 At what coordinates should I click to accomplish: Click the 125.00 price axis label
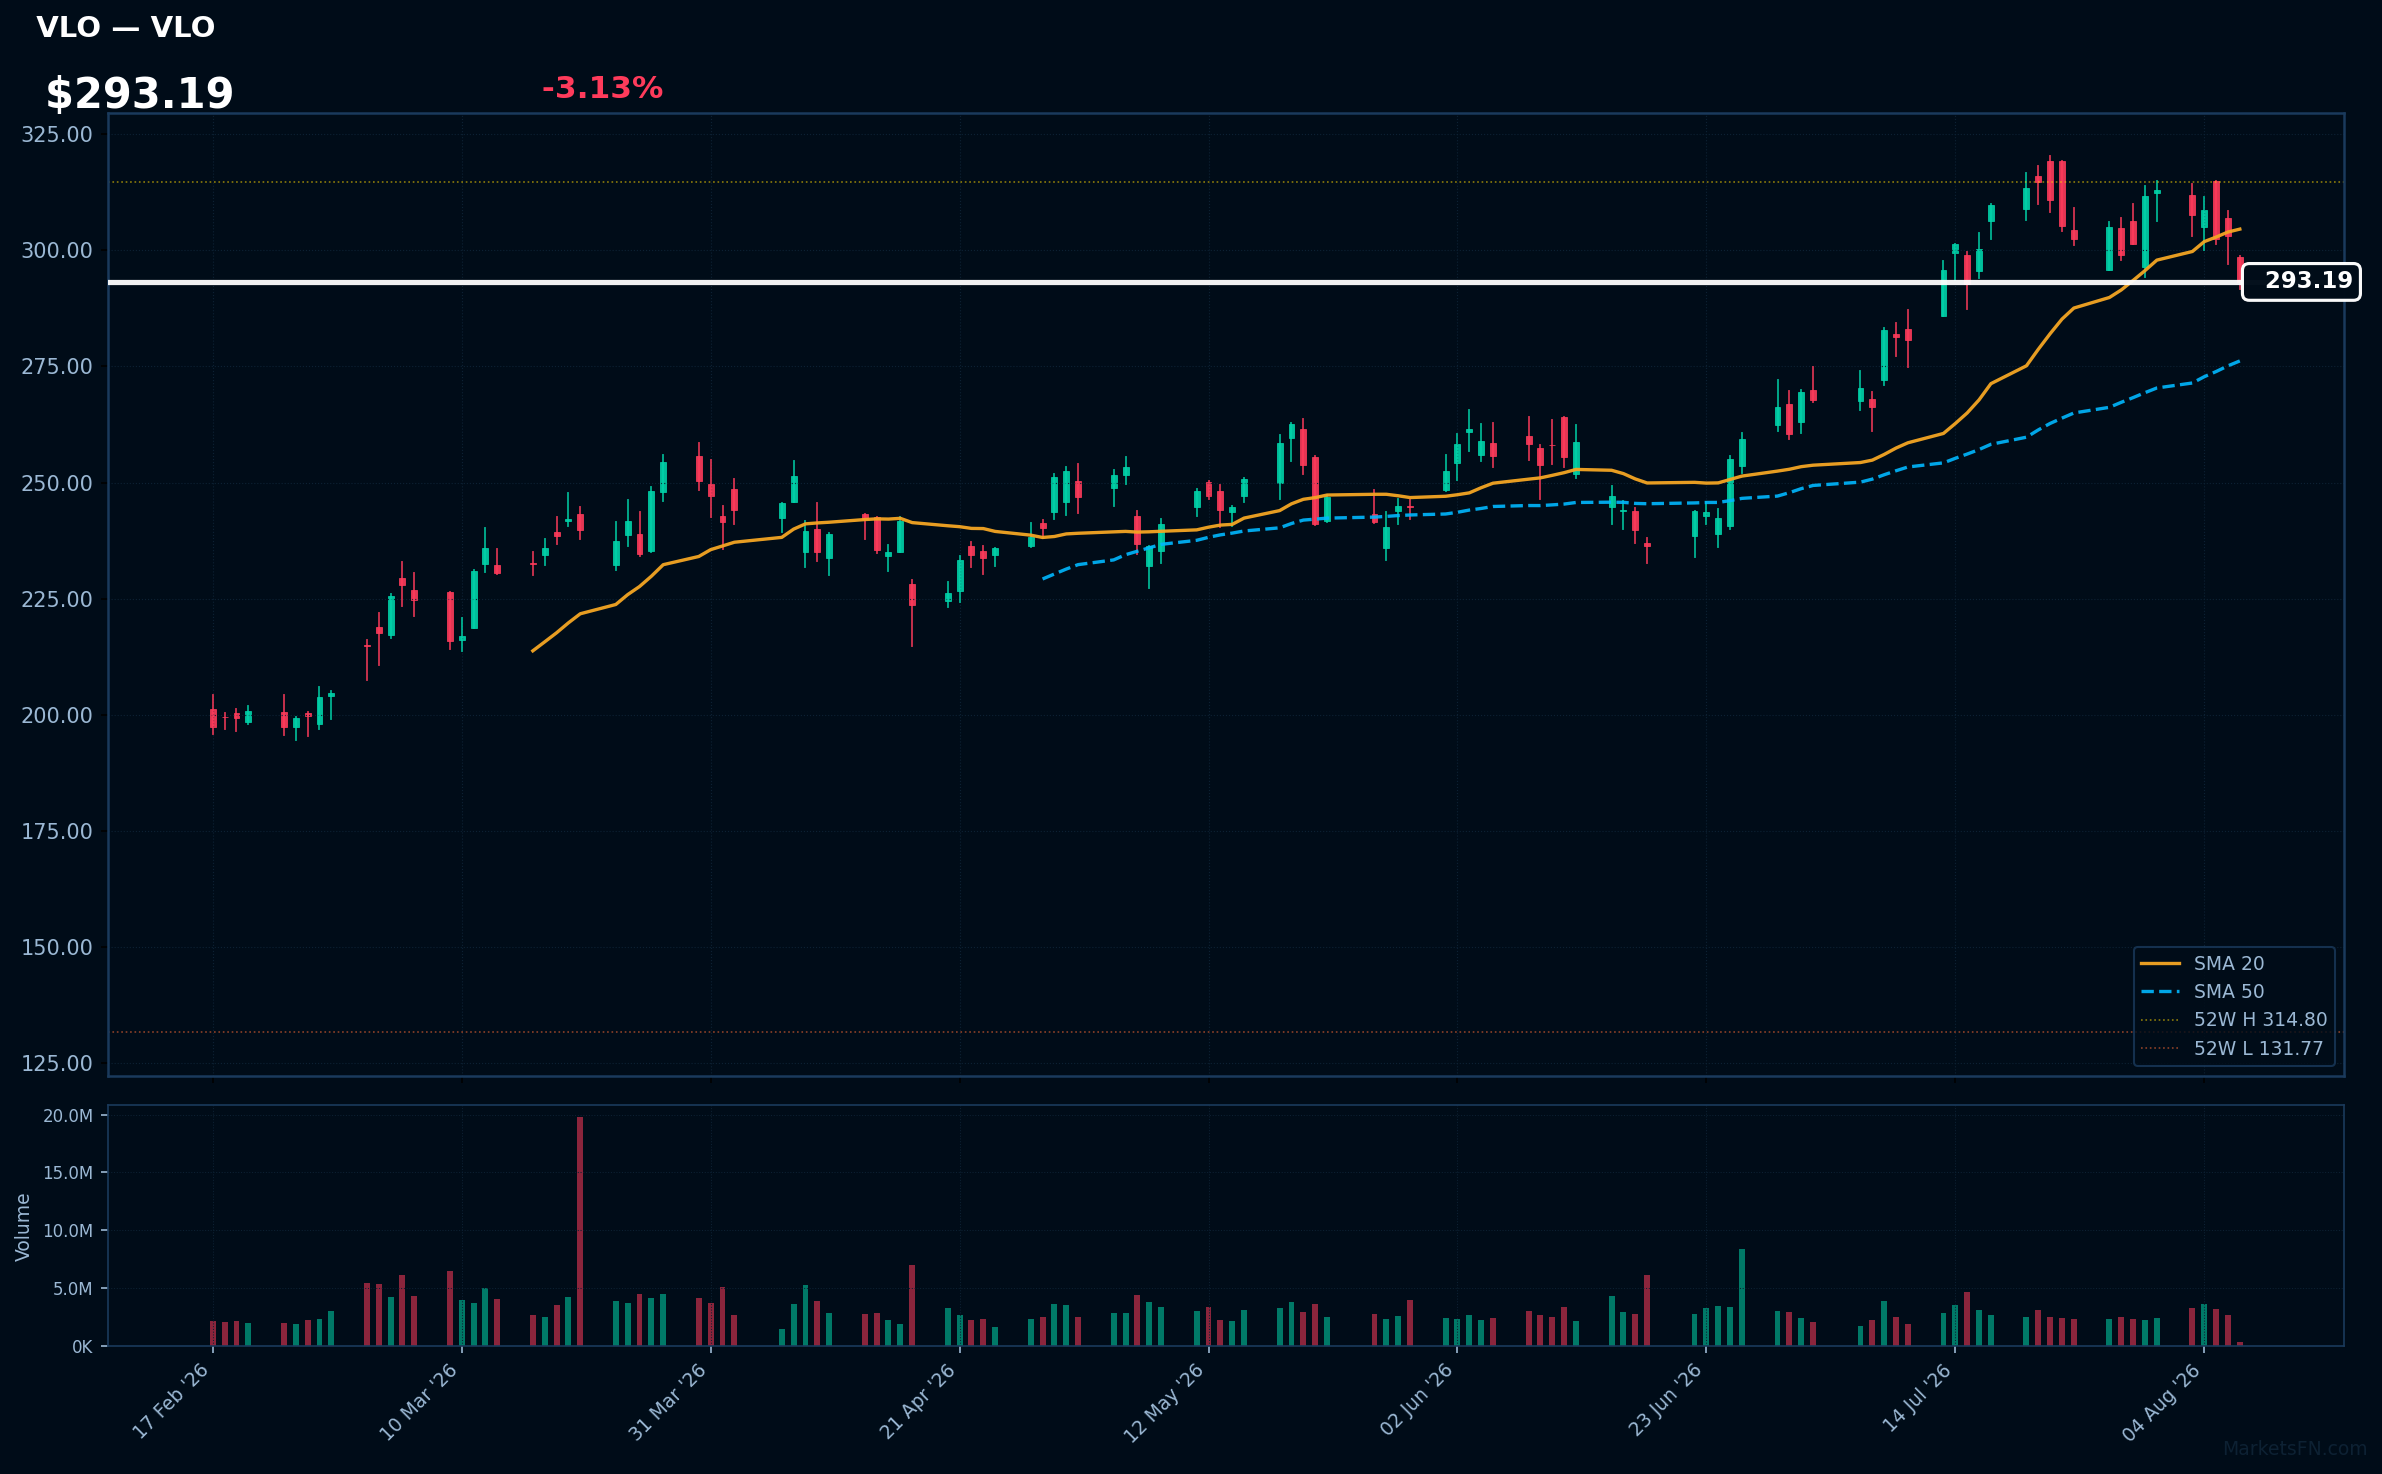coord(57,1063)
